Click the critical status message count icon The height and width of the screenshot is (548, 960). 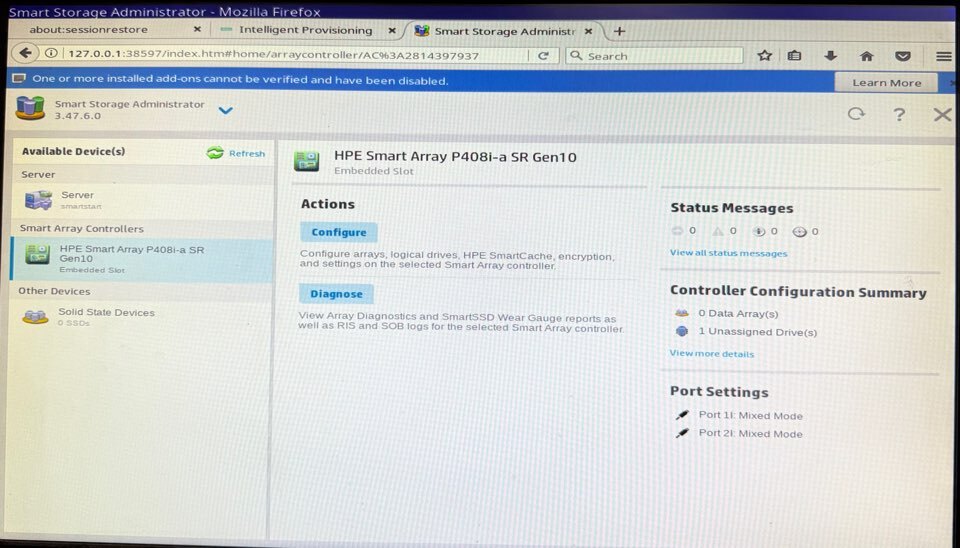(x=677, y=231)
